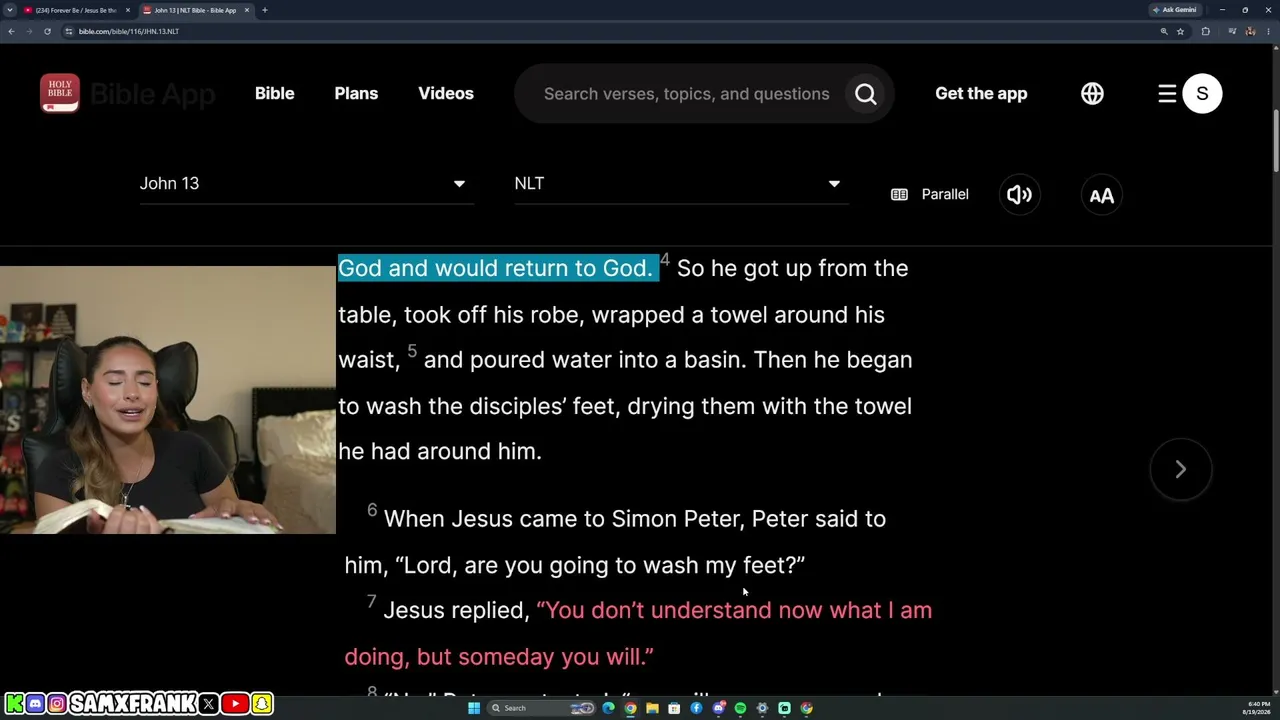Open the S user profile avatar

[1202, 94]
